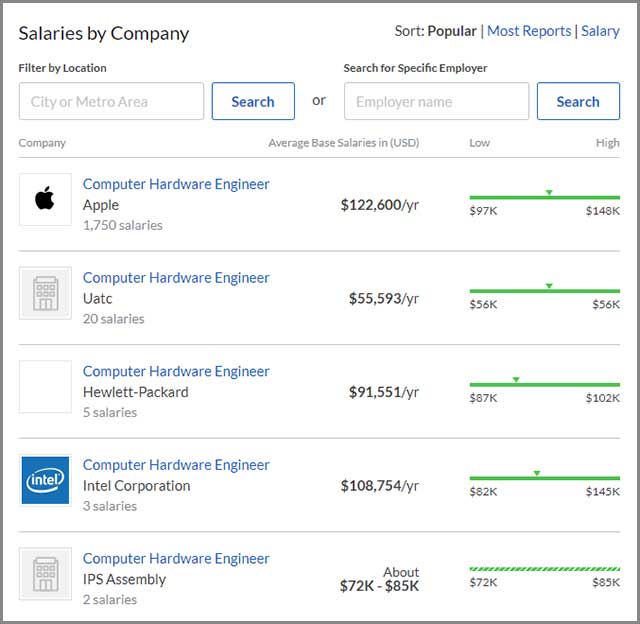
Task: Click the Intel Corporation logo icon
Action: click(45, 480)
